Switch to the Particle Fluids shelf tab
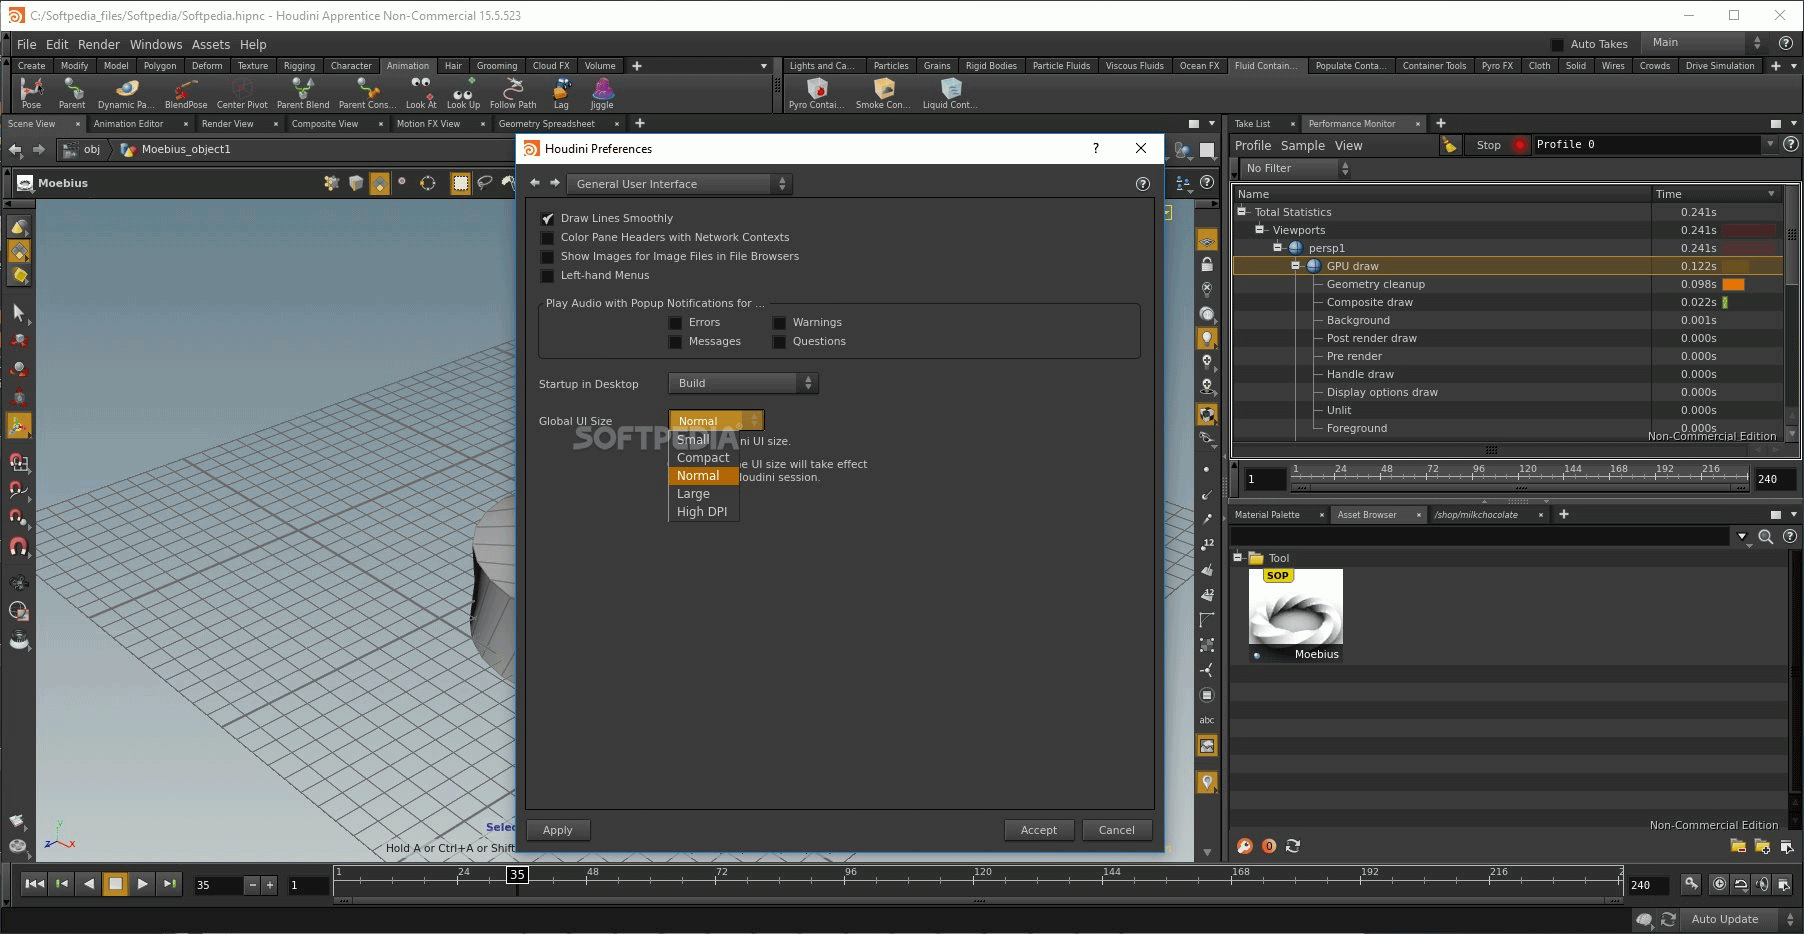 (1061, 66)
